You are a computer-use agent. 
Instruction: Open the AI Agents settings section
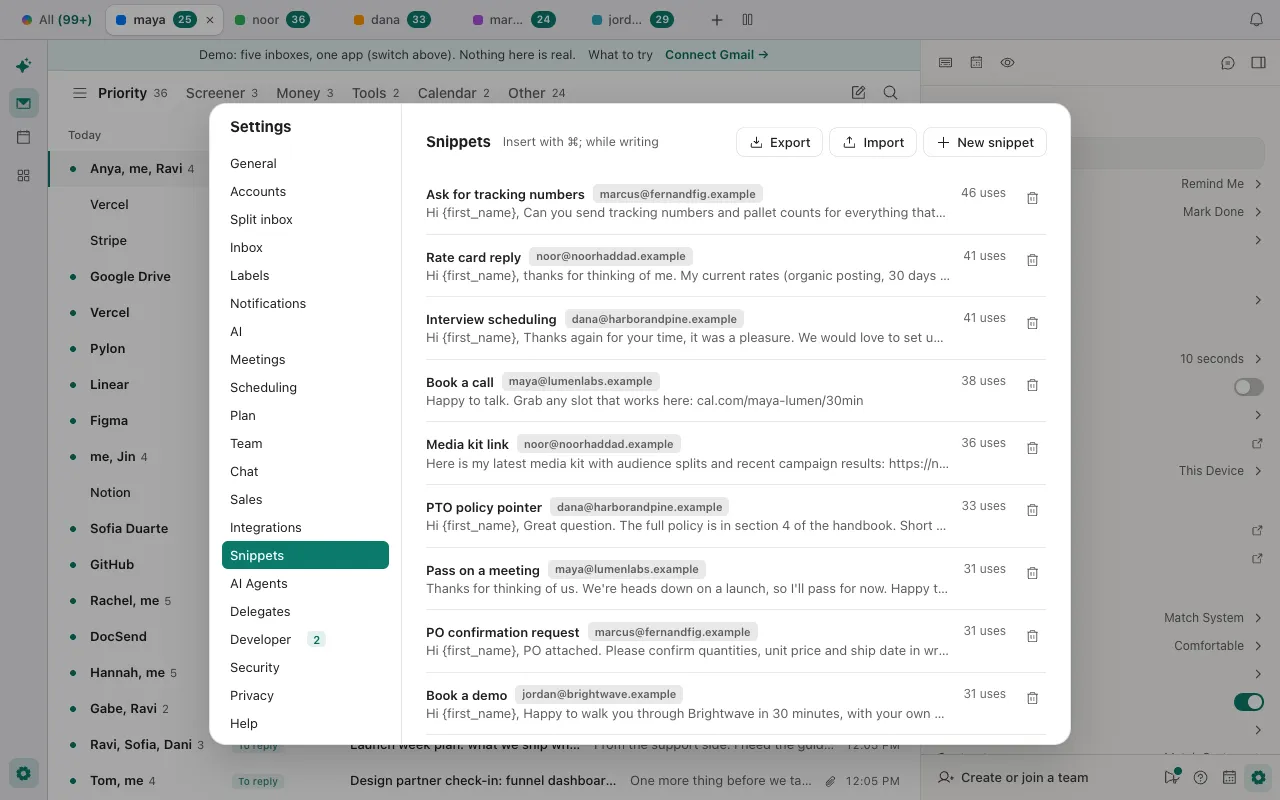pos(305,583)
